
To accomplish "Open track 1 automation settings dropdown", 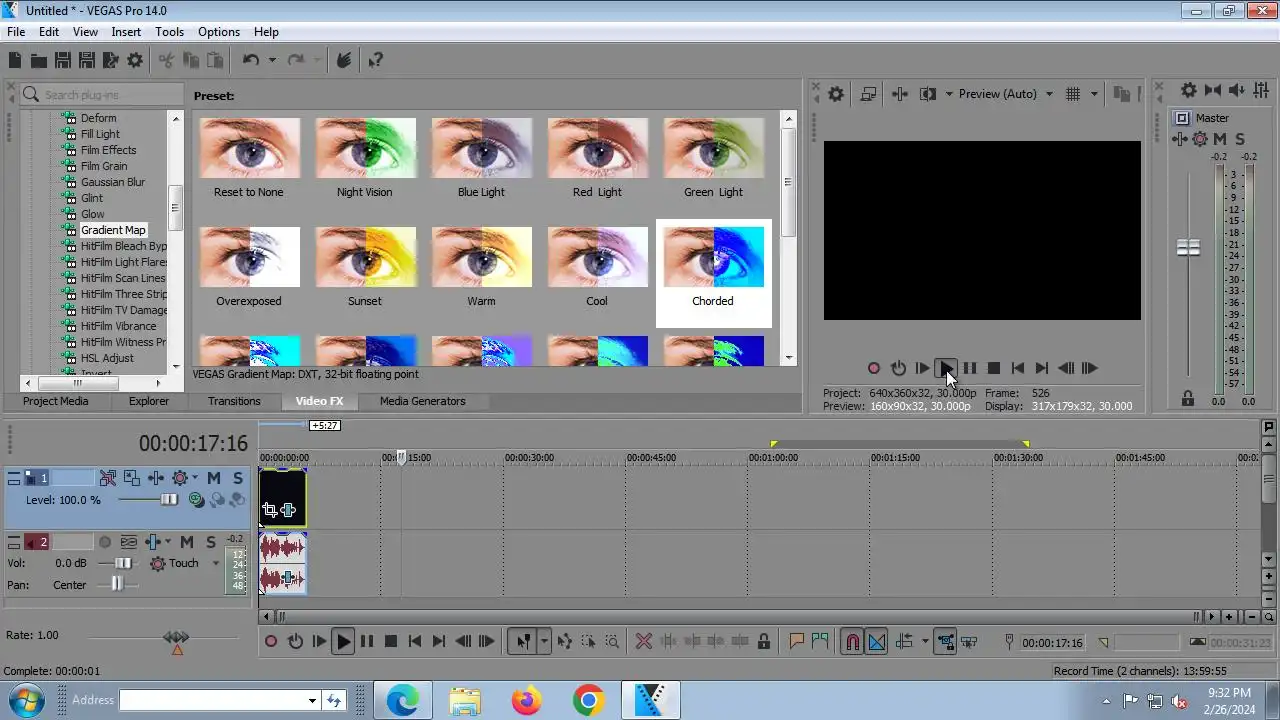I will coord(195,478).
